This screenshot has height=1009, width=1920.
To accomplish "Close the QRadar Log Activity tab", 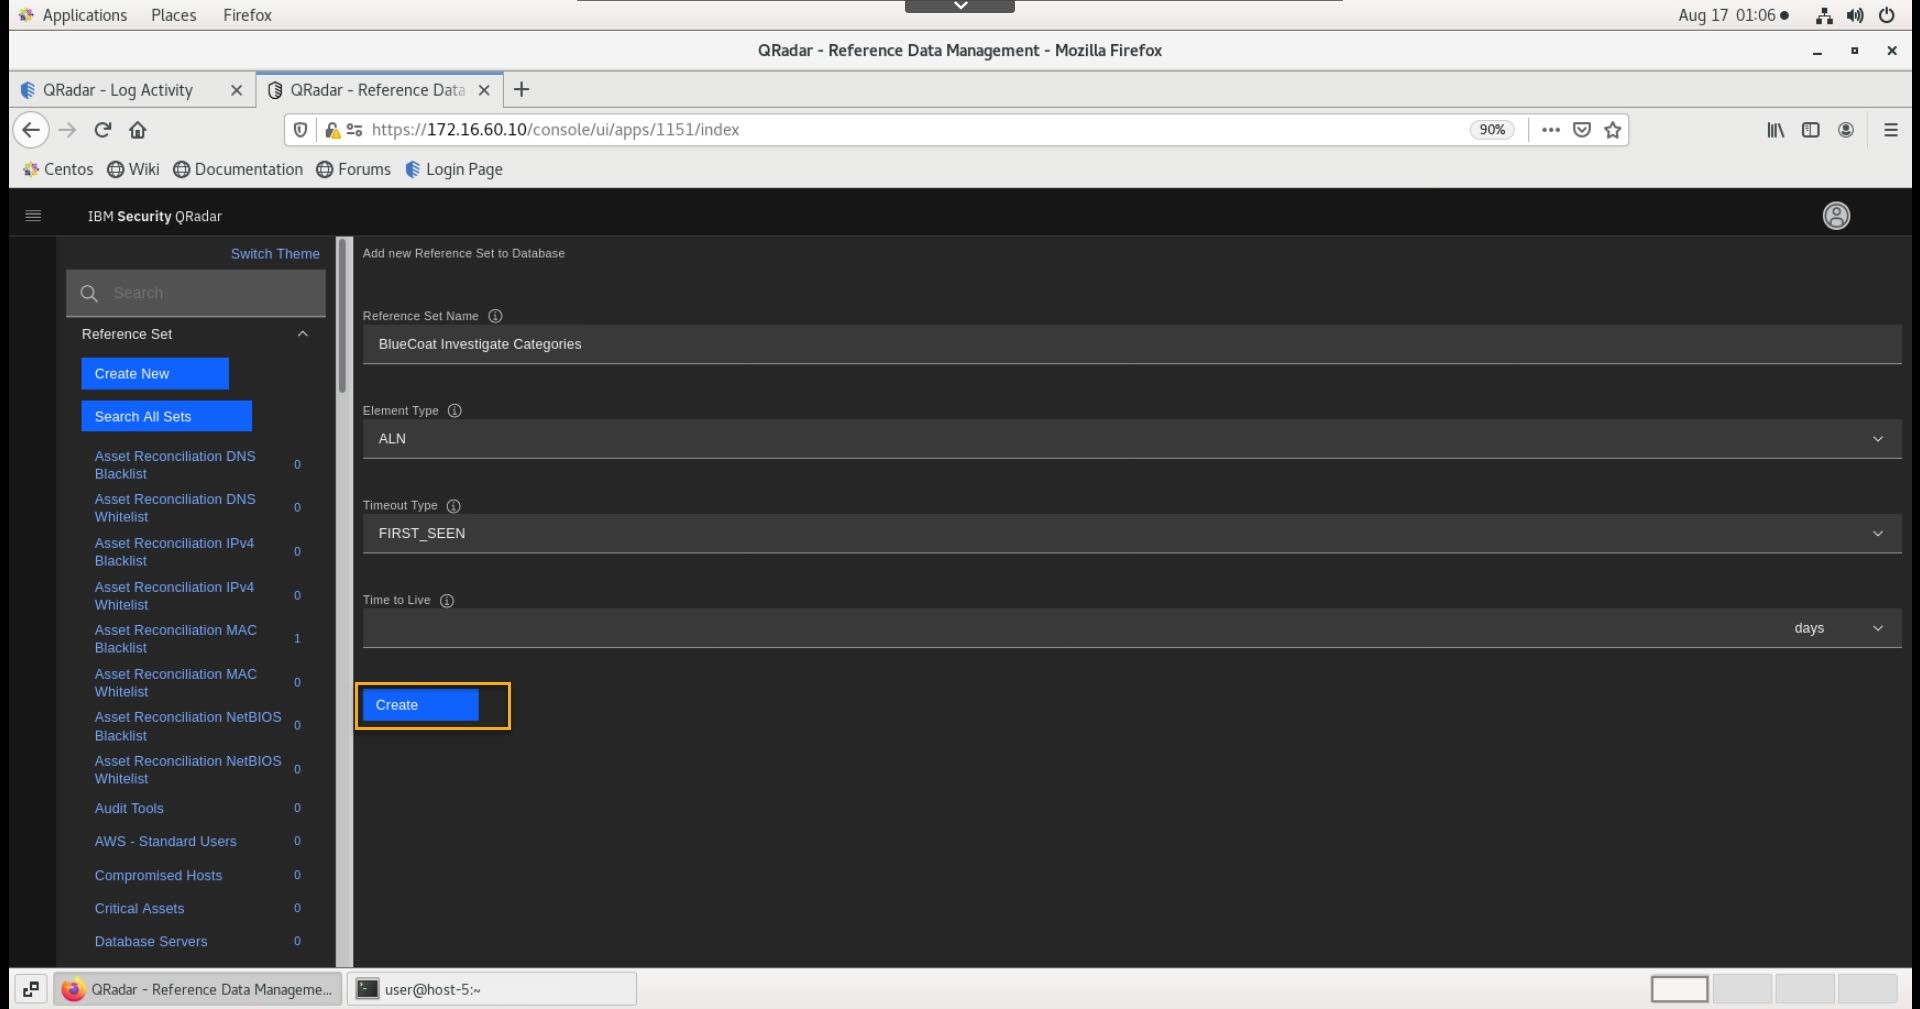I will 236,90.
